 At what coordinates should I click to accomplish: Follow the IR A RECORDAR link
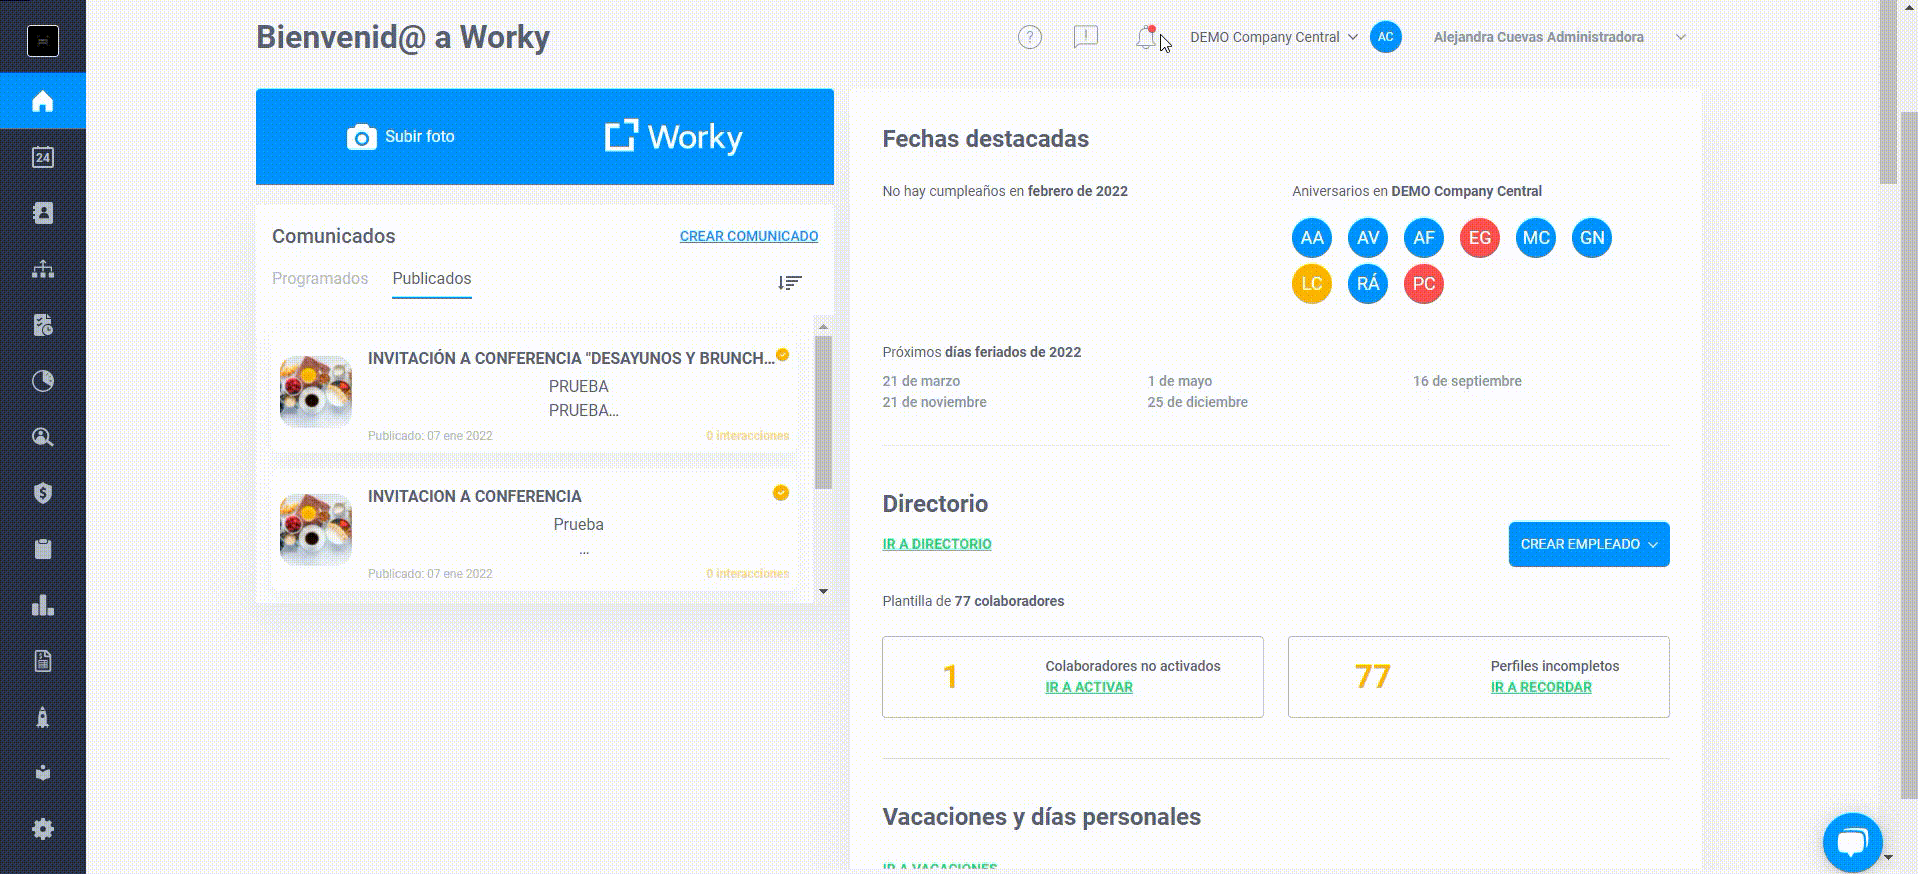tap(1541, 687)
